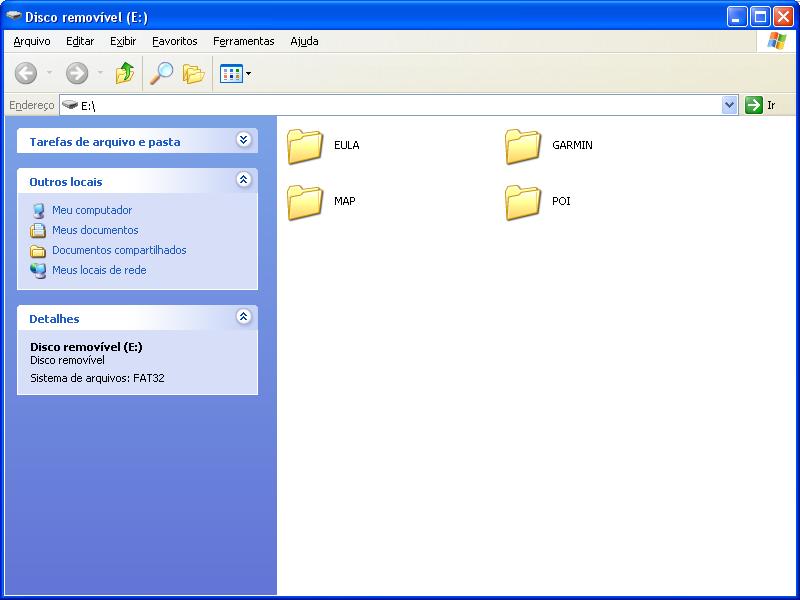This screenshot has width=800, height=600.
Task: Open the Meu computador link
Action: pos(92,210)
